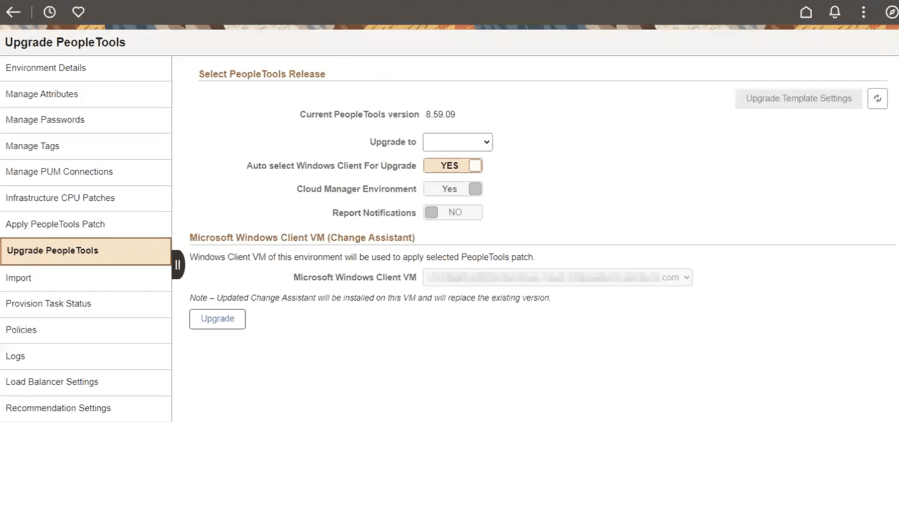Image resolution: width=920 pixels, height=517 pixels.
Task: Open Import in the sidebar
Action: point(86,278)
